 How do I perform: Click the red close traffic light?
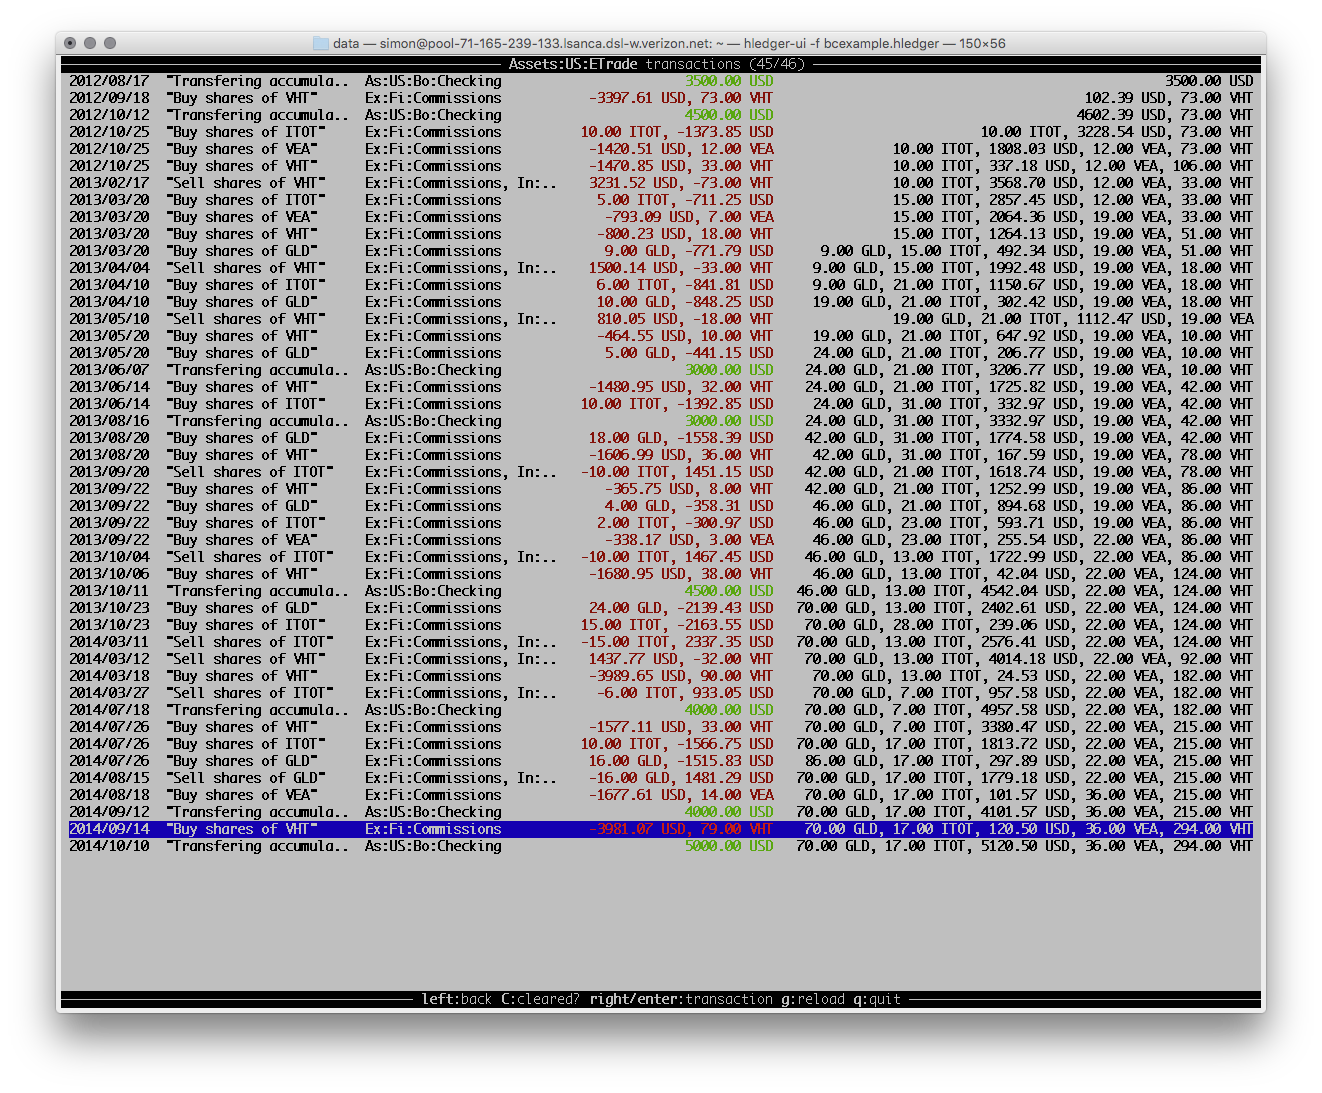[x=69, y=43]
